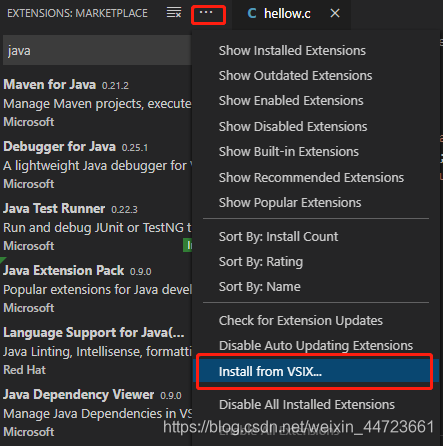Open the Java Test Runner extension

(54, 209)
